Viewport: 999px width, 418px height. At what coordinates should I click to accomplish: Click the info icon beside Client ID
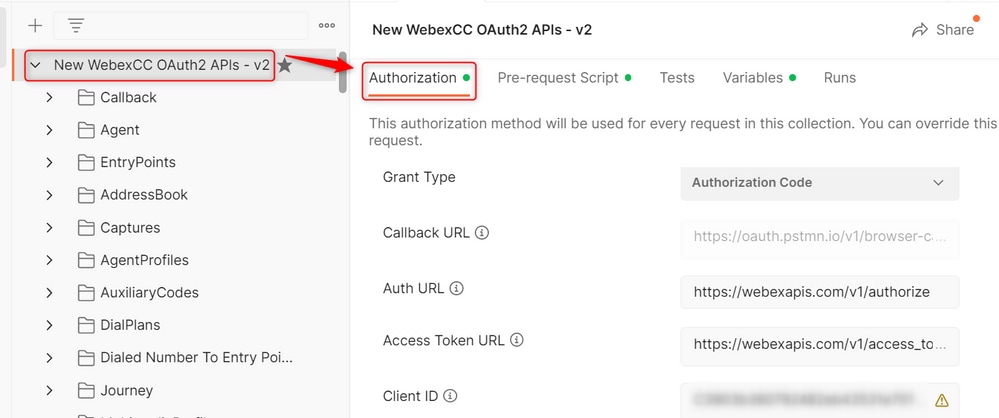tap(450, 396)
